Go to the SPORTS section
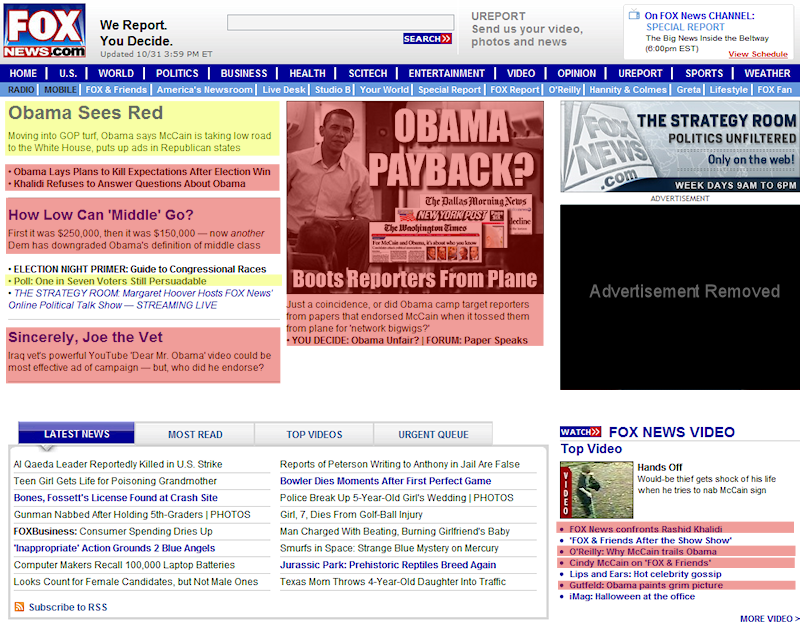 point(704,73)
